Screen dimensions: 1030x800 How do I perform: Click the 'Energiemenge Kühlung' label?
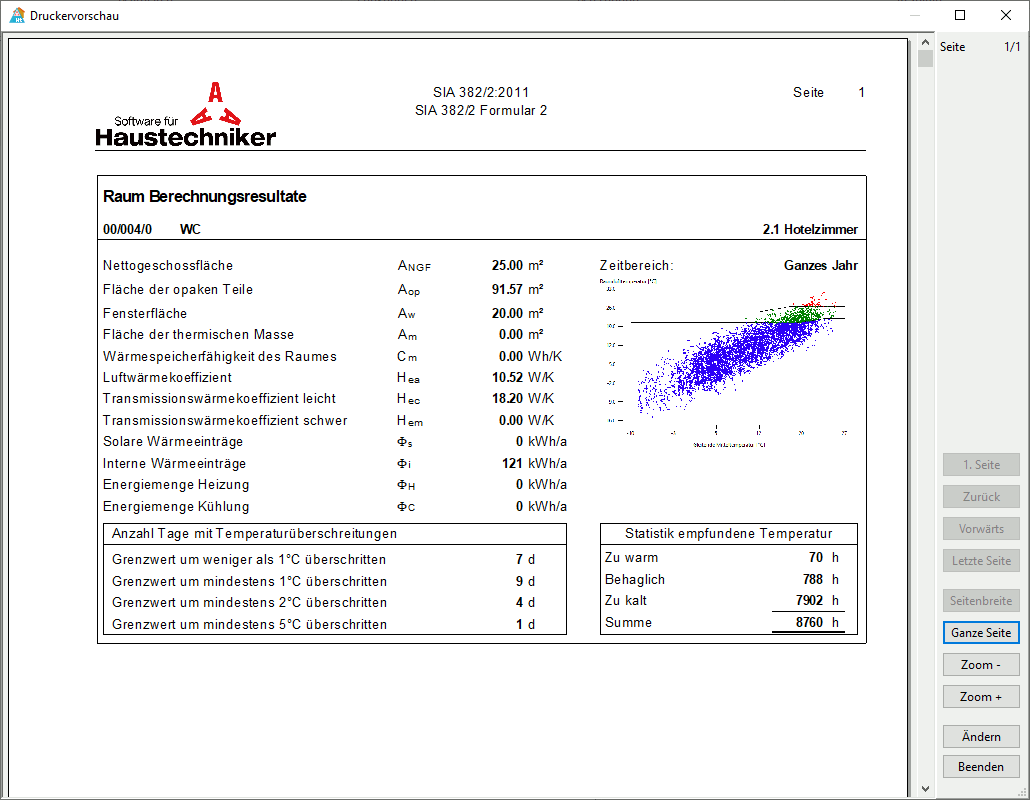(176, 506)
